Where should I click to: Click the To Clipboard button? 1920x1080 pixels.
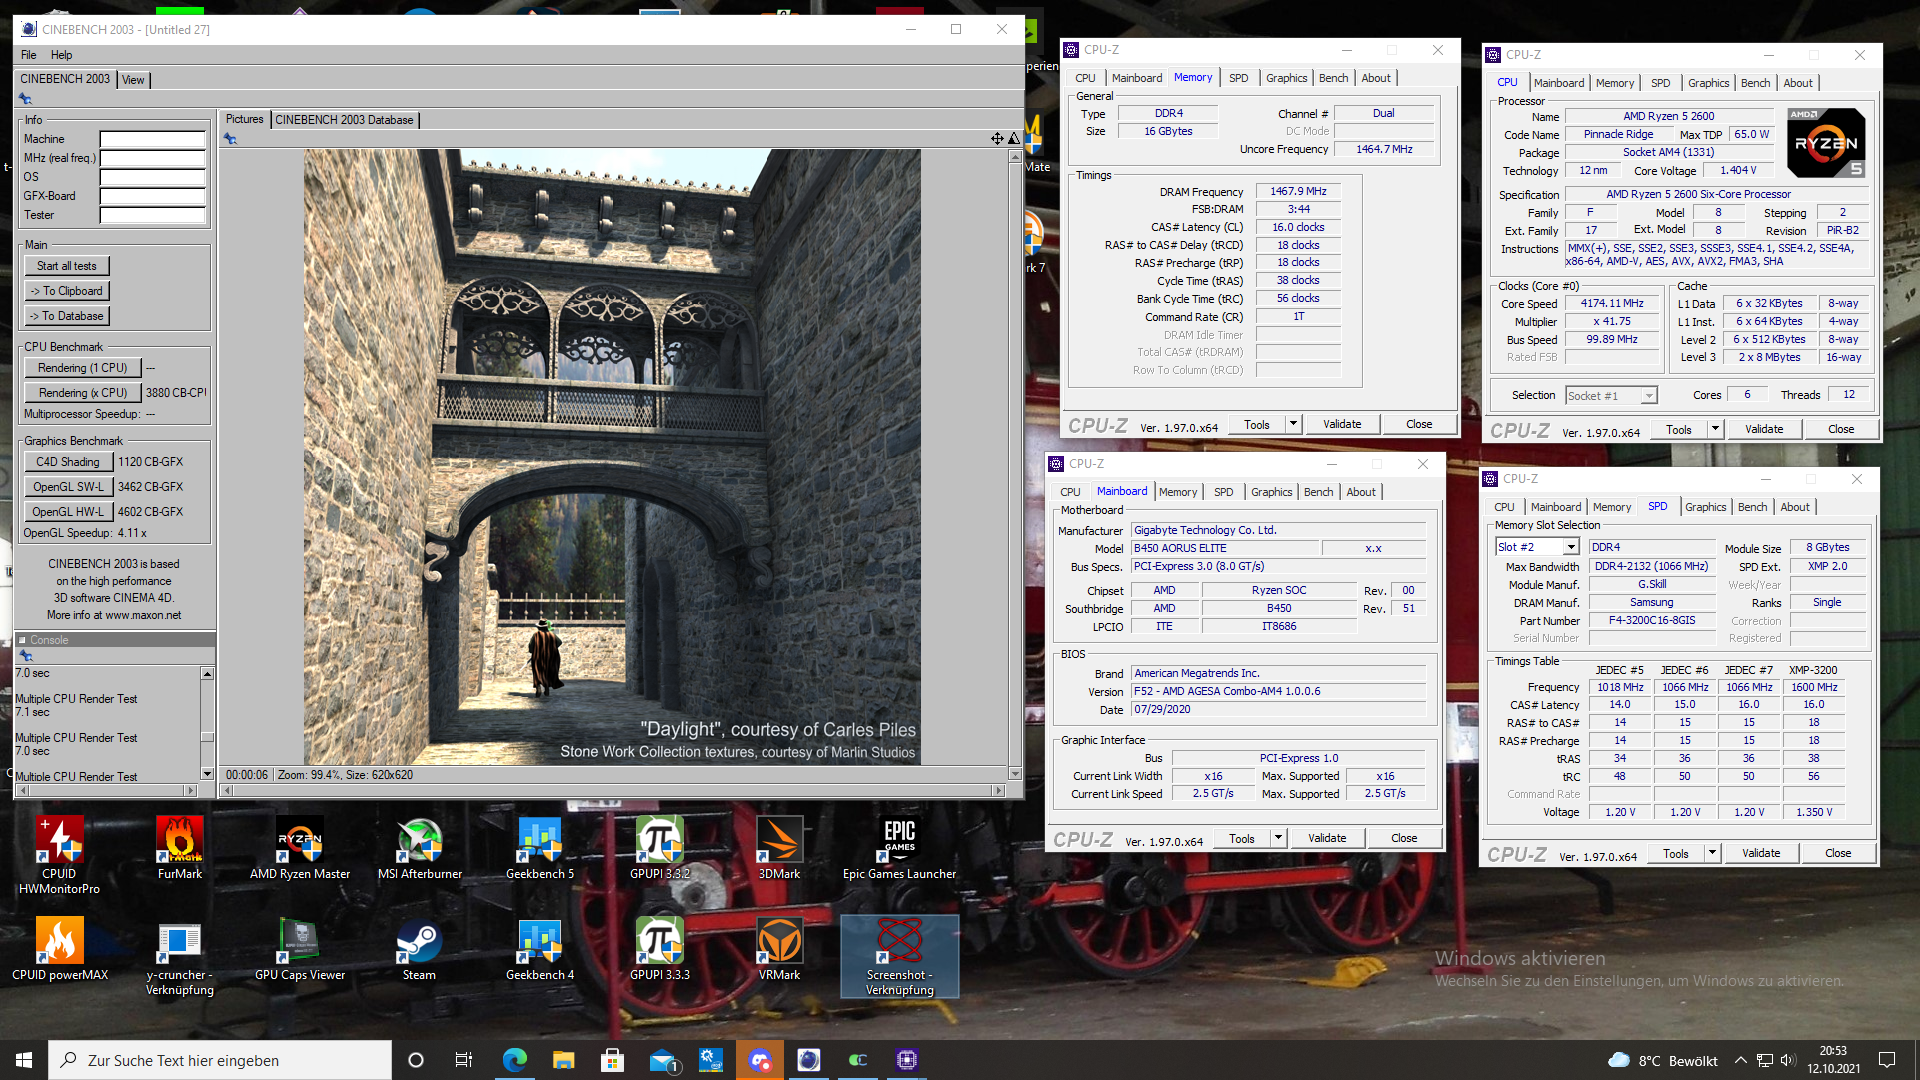pyautogui.click(x=67, y=291)
